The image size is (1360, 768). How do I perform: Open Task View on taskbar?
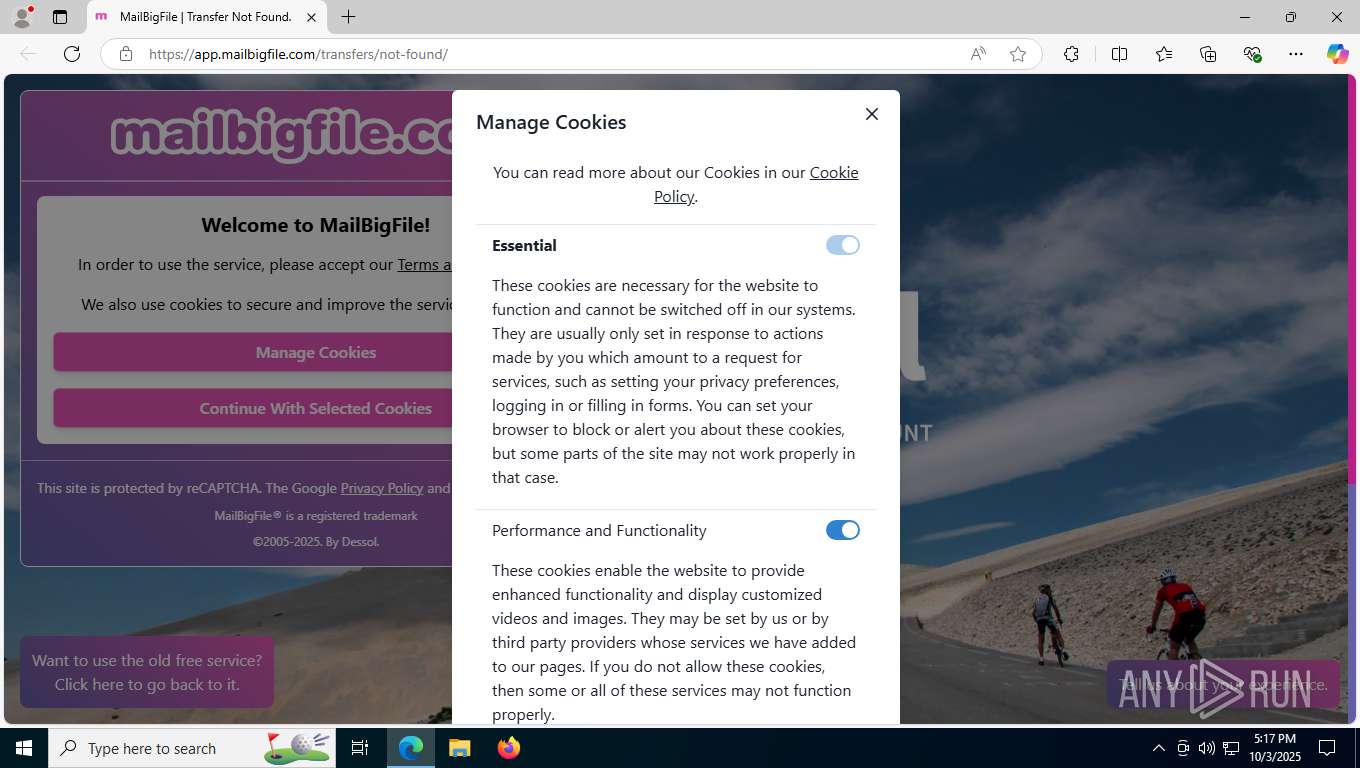[360, 748]
